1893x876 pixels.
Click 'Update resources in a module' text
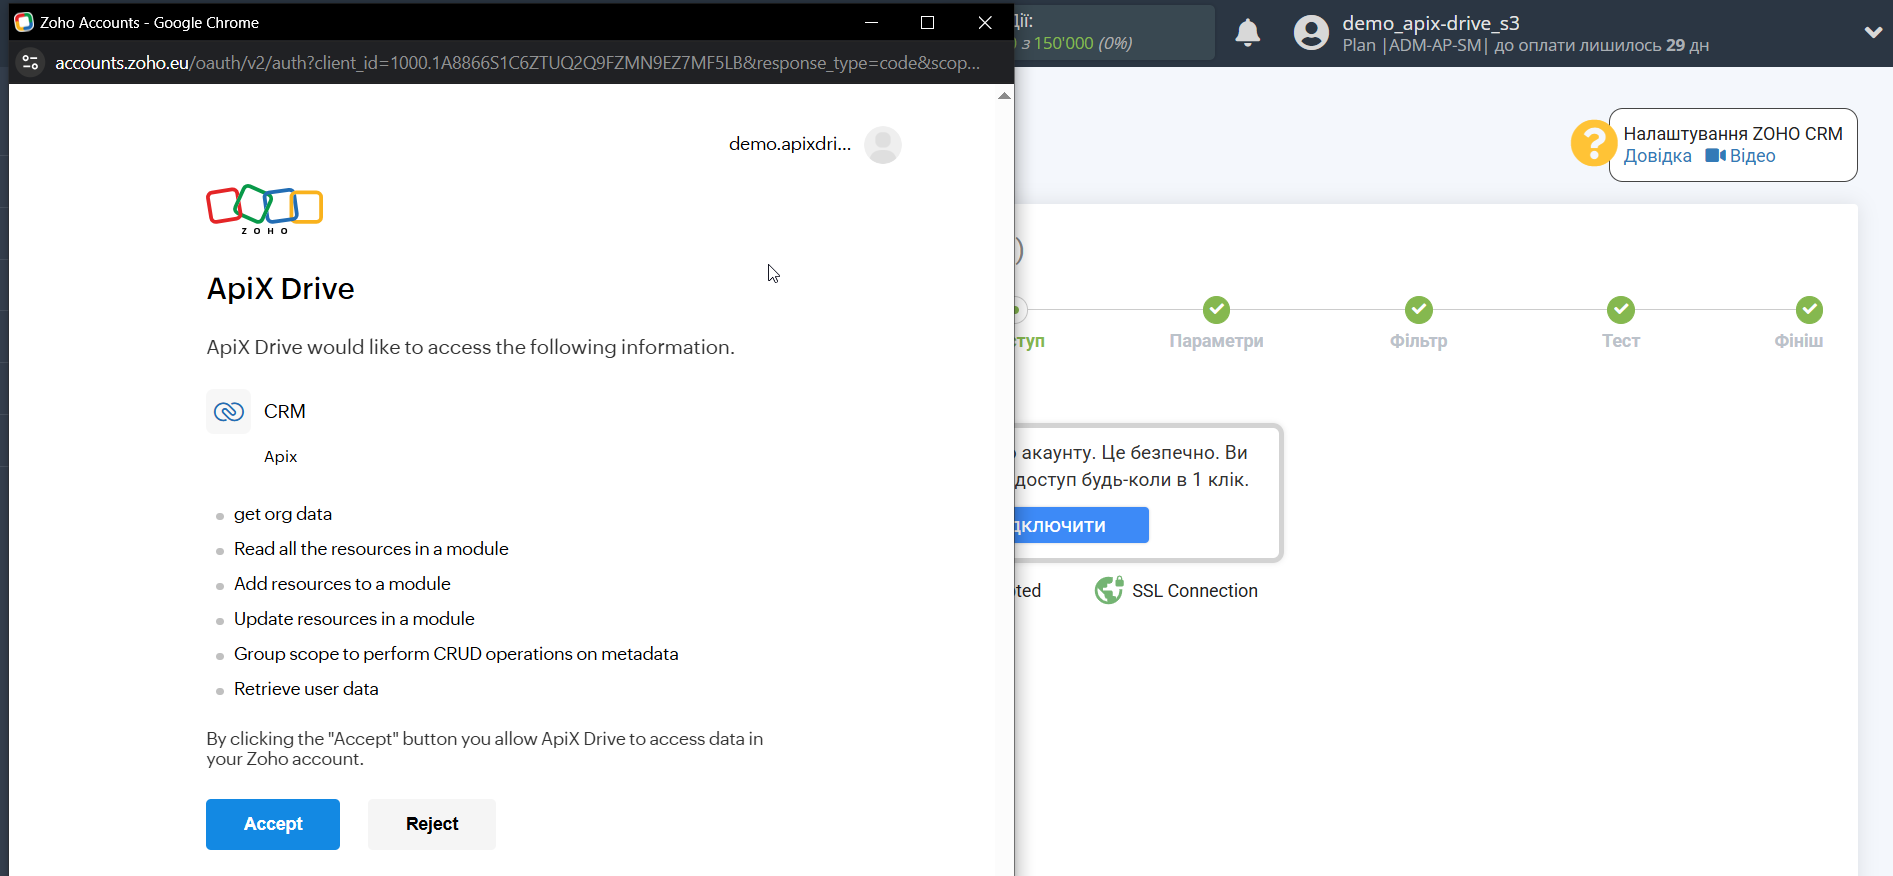354,619
